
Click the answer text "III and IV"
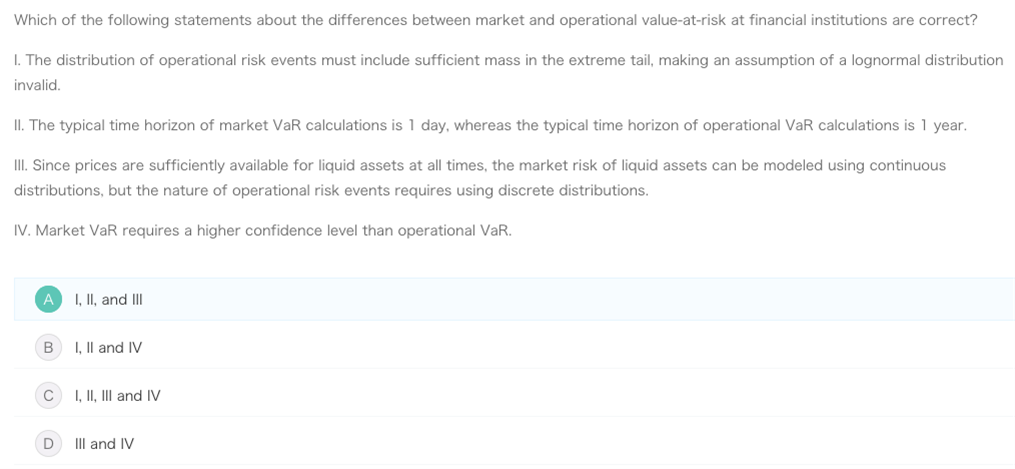pos(105,444)
